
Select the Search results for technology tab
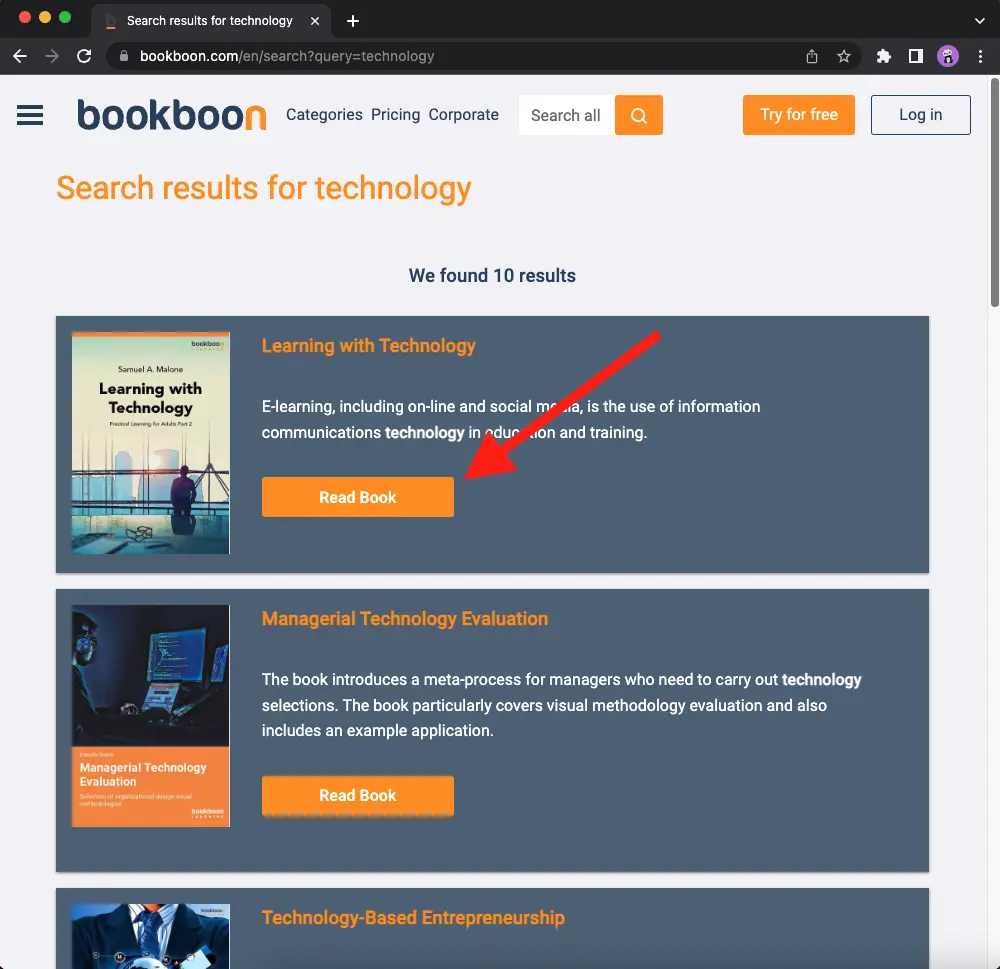210,21
